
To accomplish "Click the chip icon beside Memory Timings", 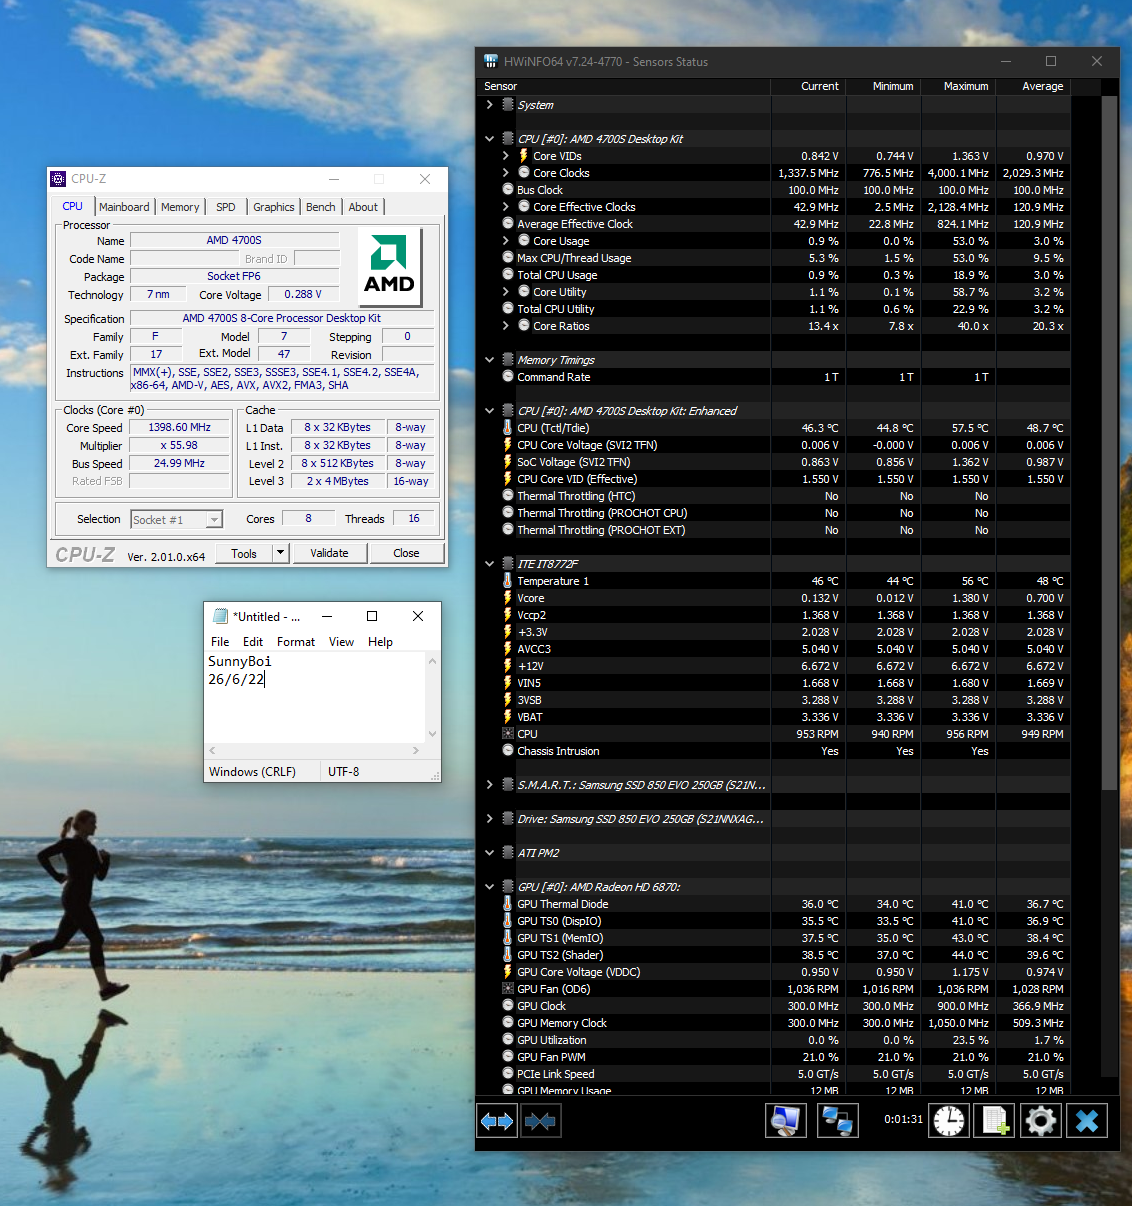I will [x=508, y=360].
